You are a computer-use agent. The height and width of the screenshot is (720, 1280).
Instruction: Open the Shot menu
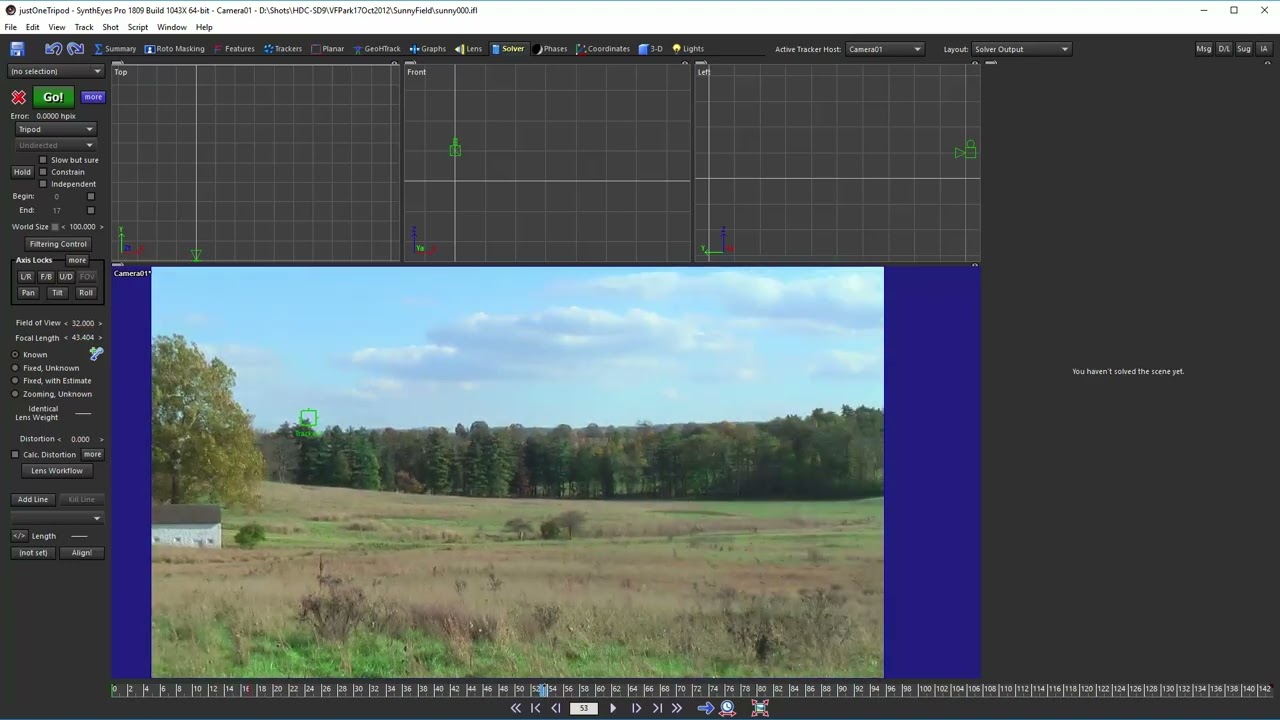(x=110, y=27)
